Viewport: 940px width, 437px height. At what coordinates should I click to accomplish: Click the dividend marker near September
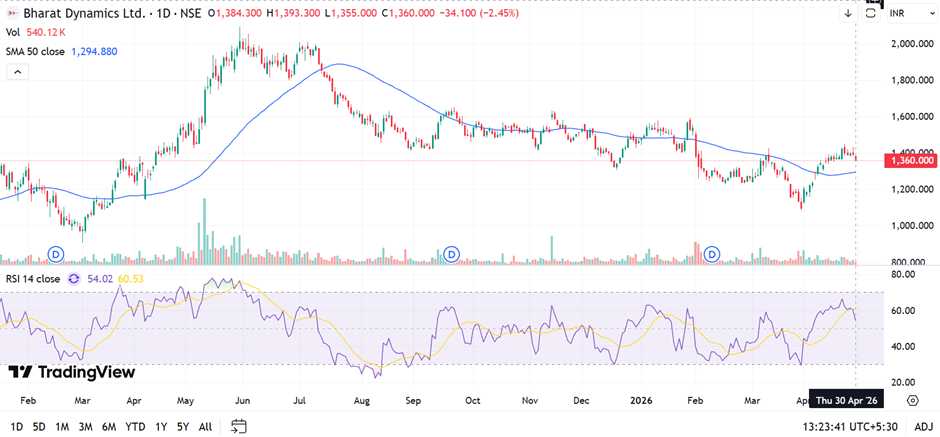[451, 254]
